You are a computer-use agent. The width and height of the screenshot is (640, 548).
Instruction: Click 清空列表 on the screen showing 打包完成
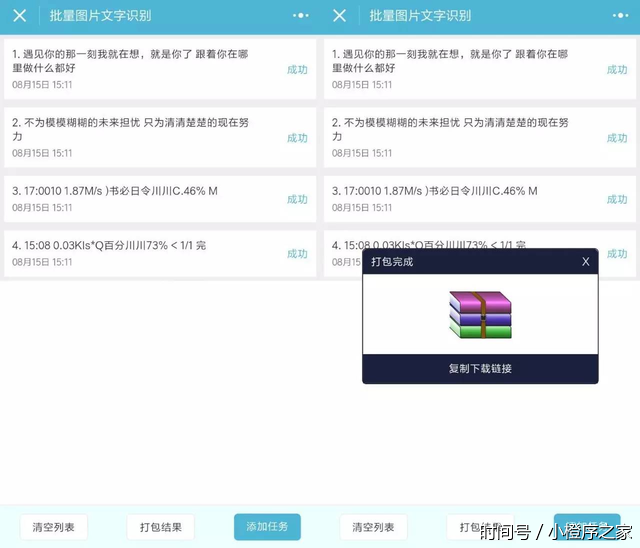373,527
